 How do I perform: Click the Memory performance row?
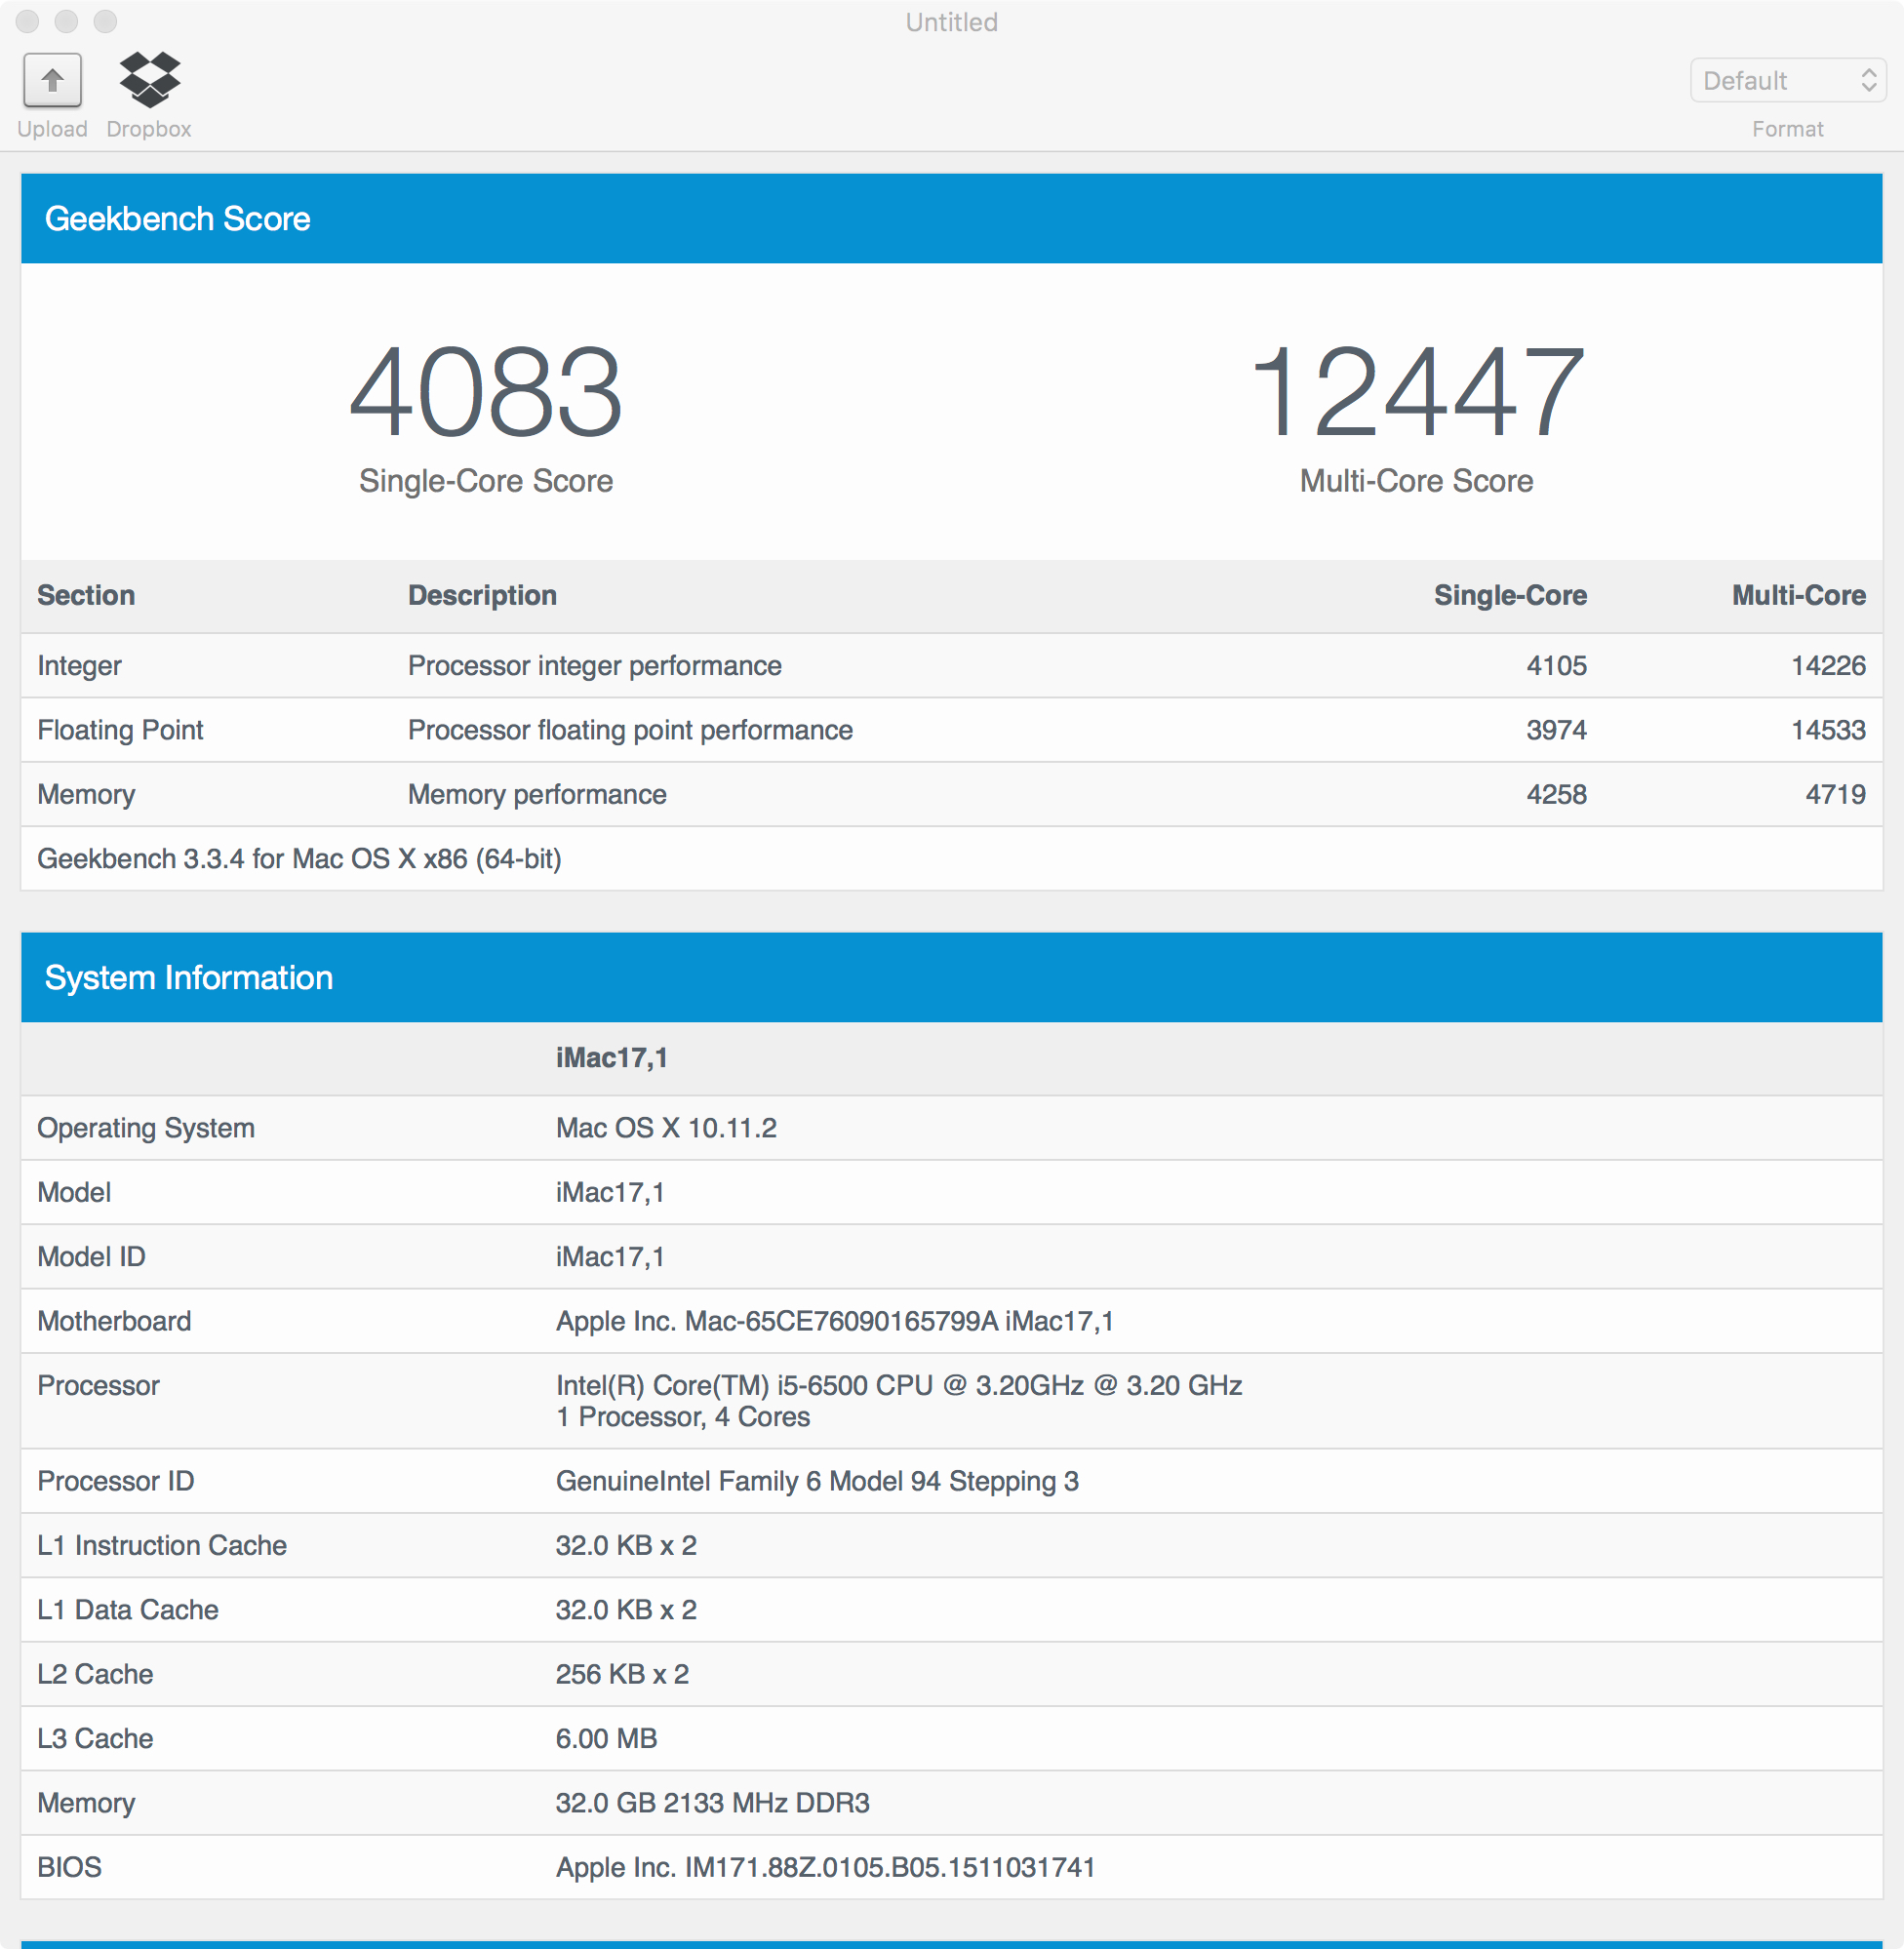click(x=537, y=794)
